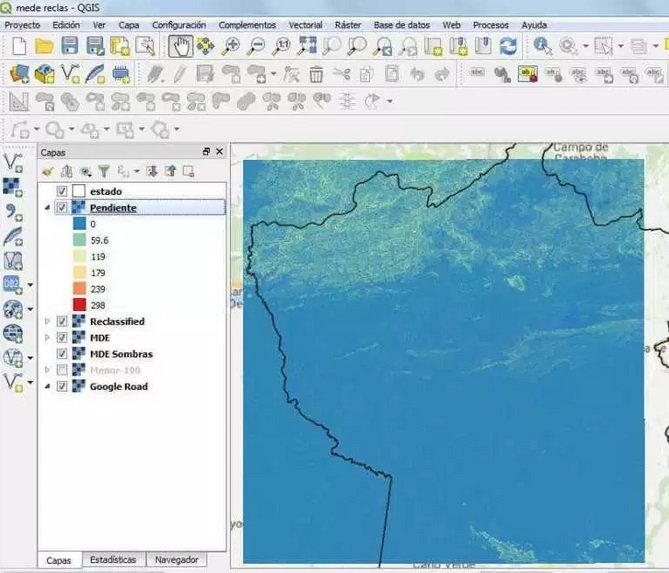Click the Save Project floppy icon
The height and width of the screenshot is (573, 669).
coord(69,45)
